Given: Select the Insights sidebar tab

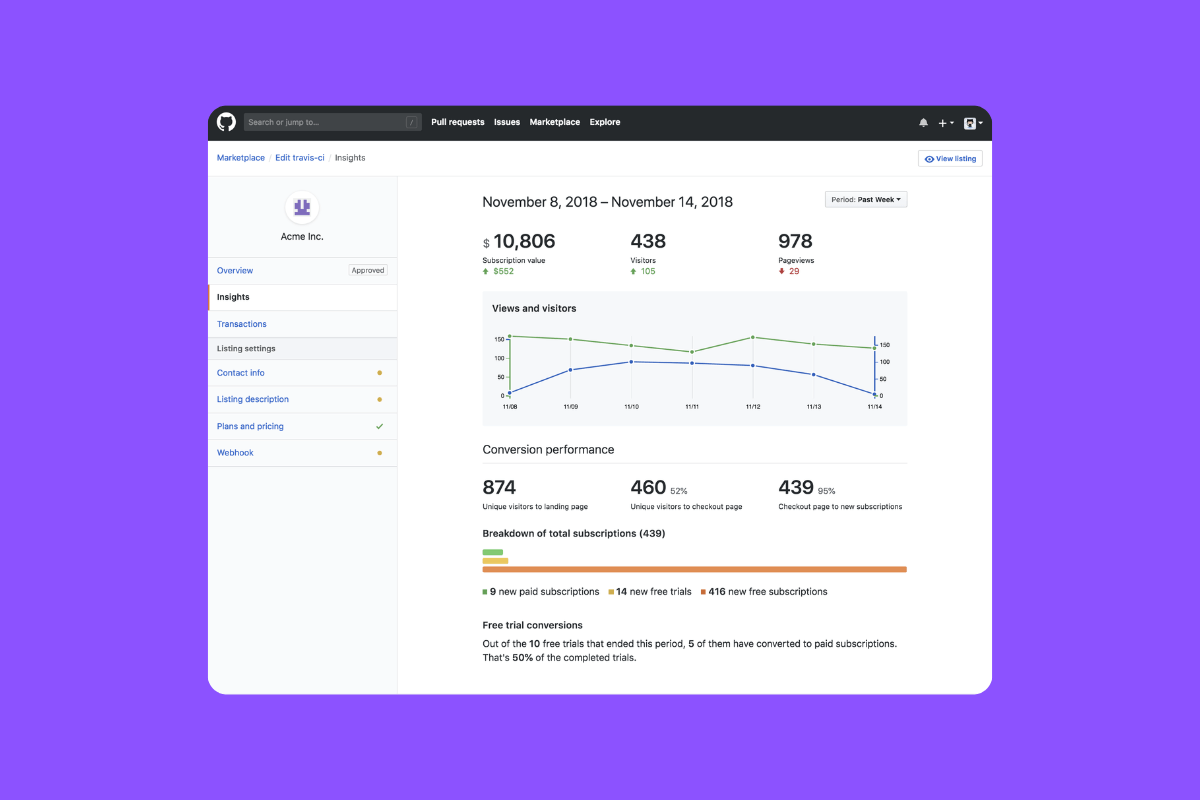Looking at the screenshot, I should 233,296.
